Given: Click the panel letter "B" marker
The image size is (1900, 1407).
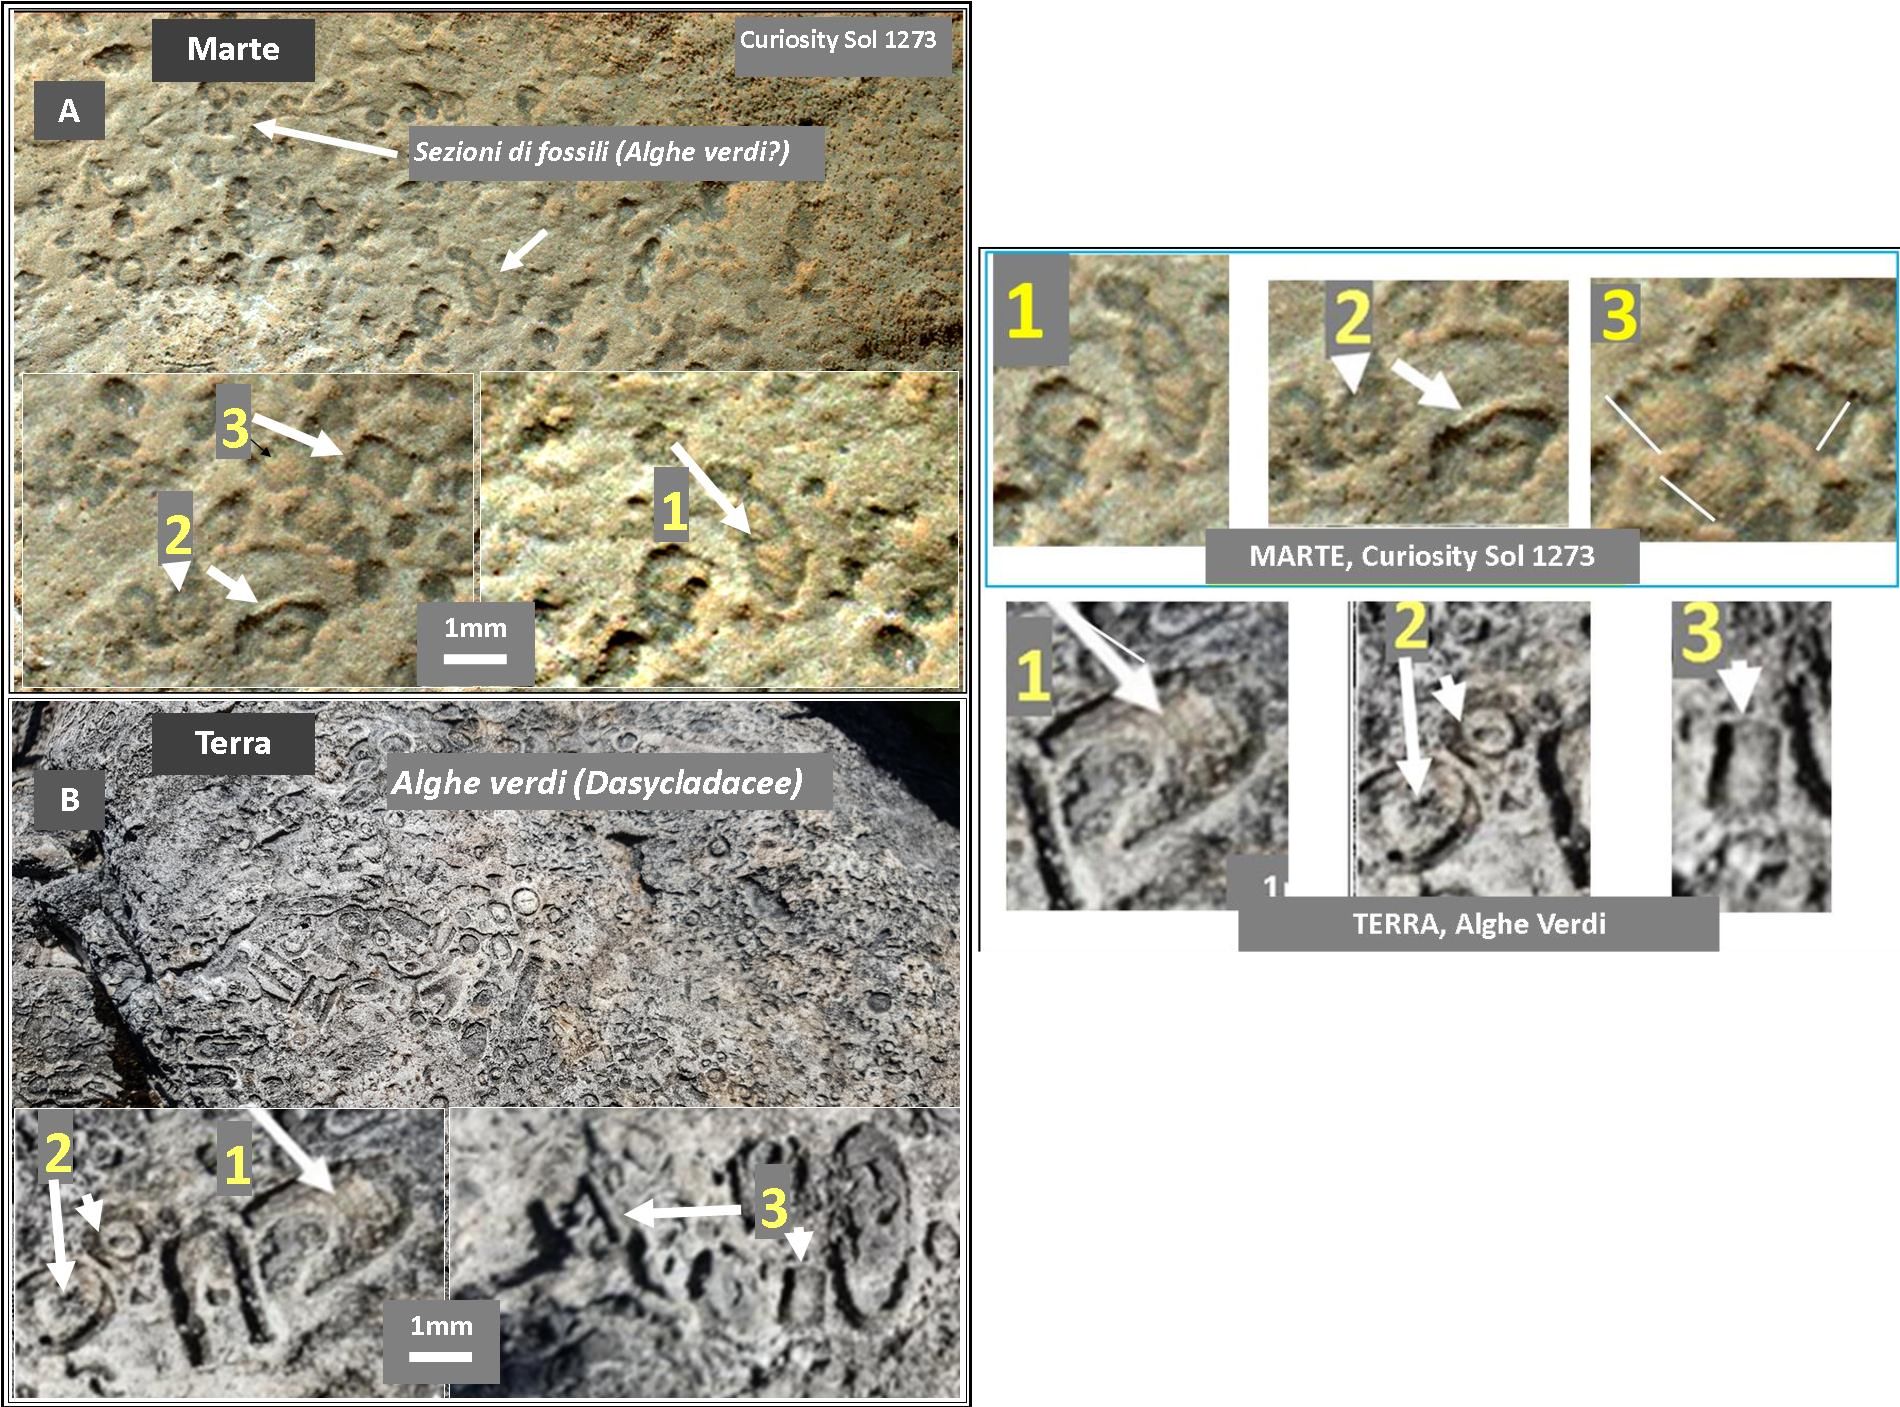Looking at the screenshot, I should coord(69,799).
